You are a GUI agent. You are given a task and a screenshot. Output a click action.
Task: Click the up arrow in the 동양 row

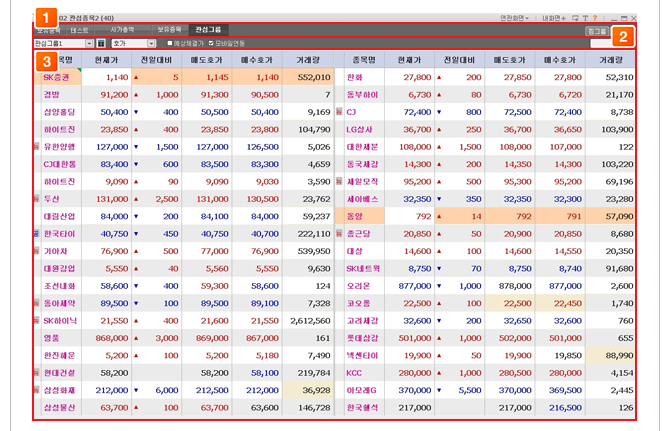click(x=439, y=217)
